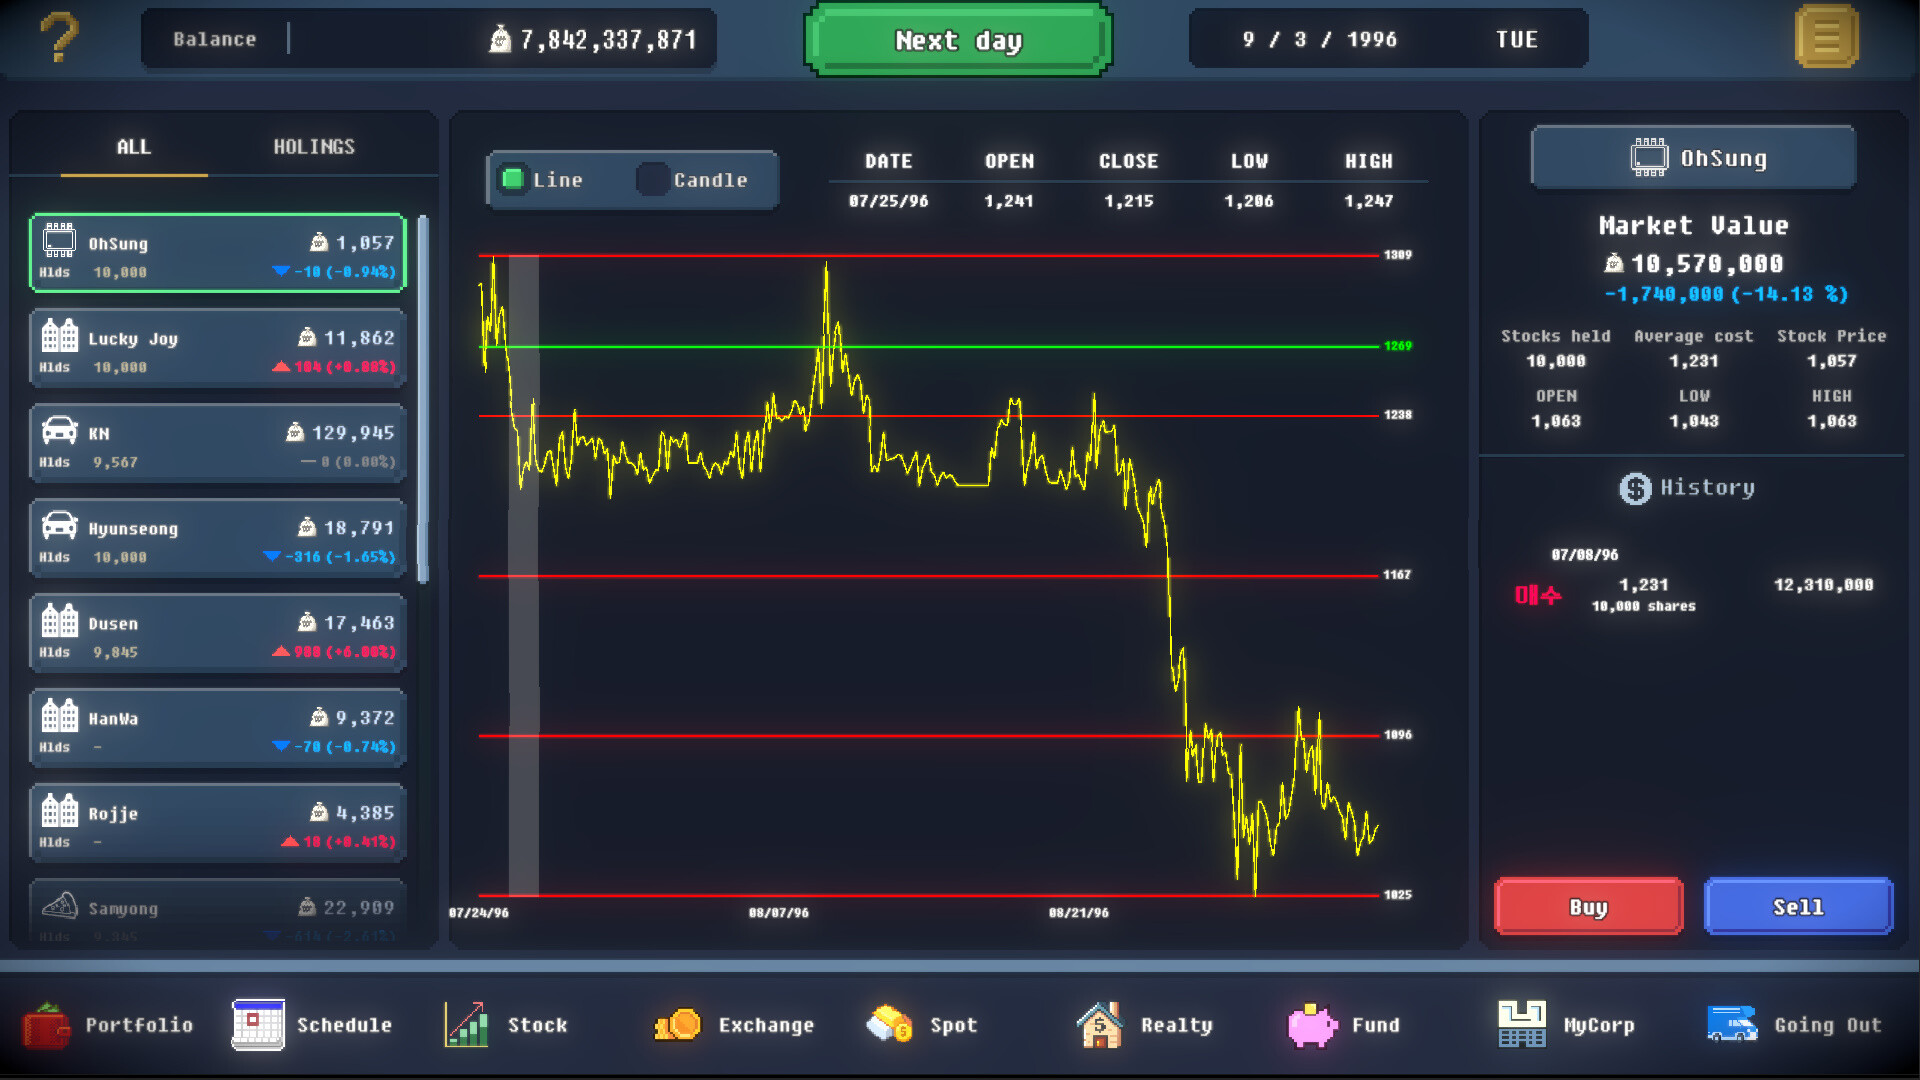Switch to the ALL stocks tab
Screen dimensions: 1920x1080
134,146
